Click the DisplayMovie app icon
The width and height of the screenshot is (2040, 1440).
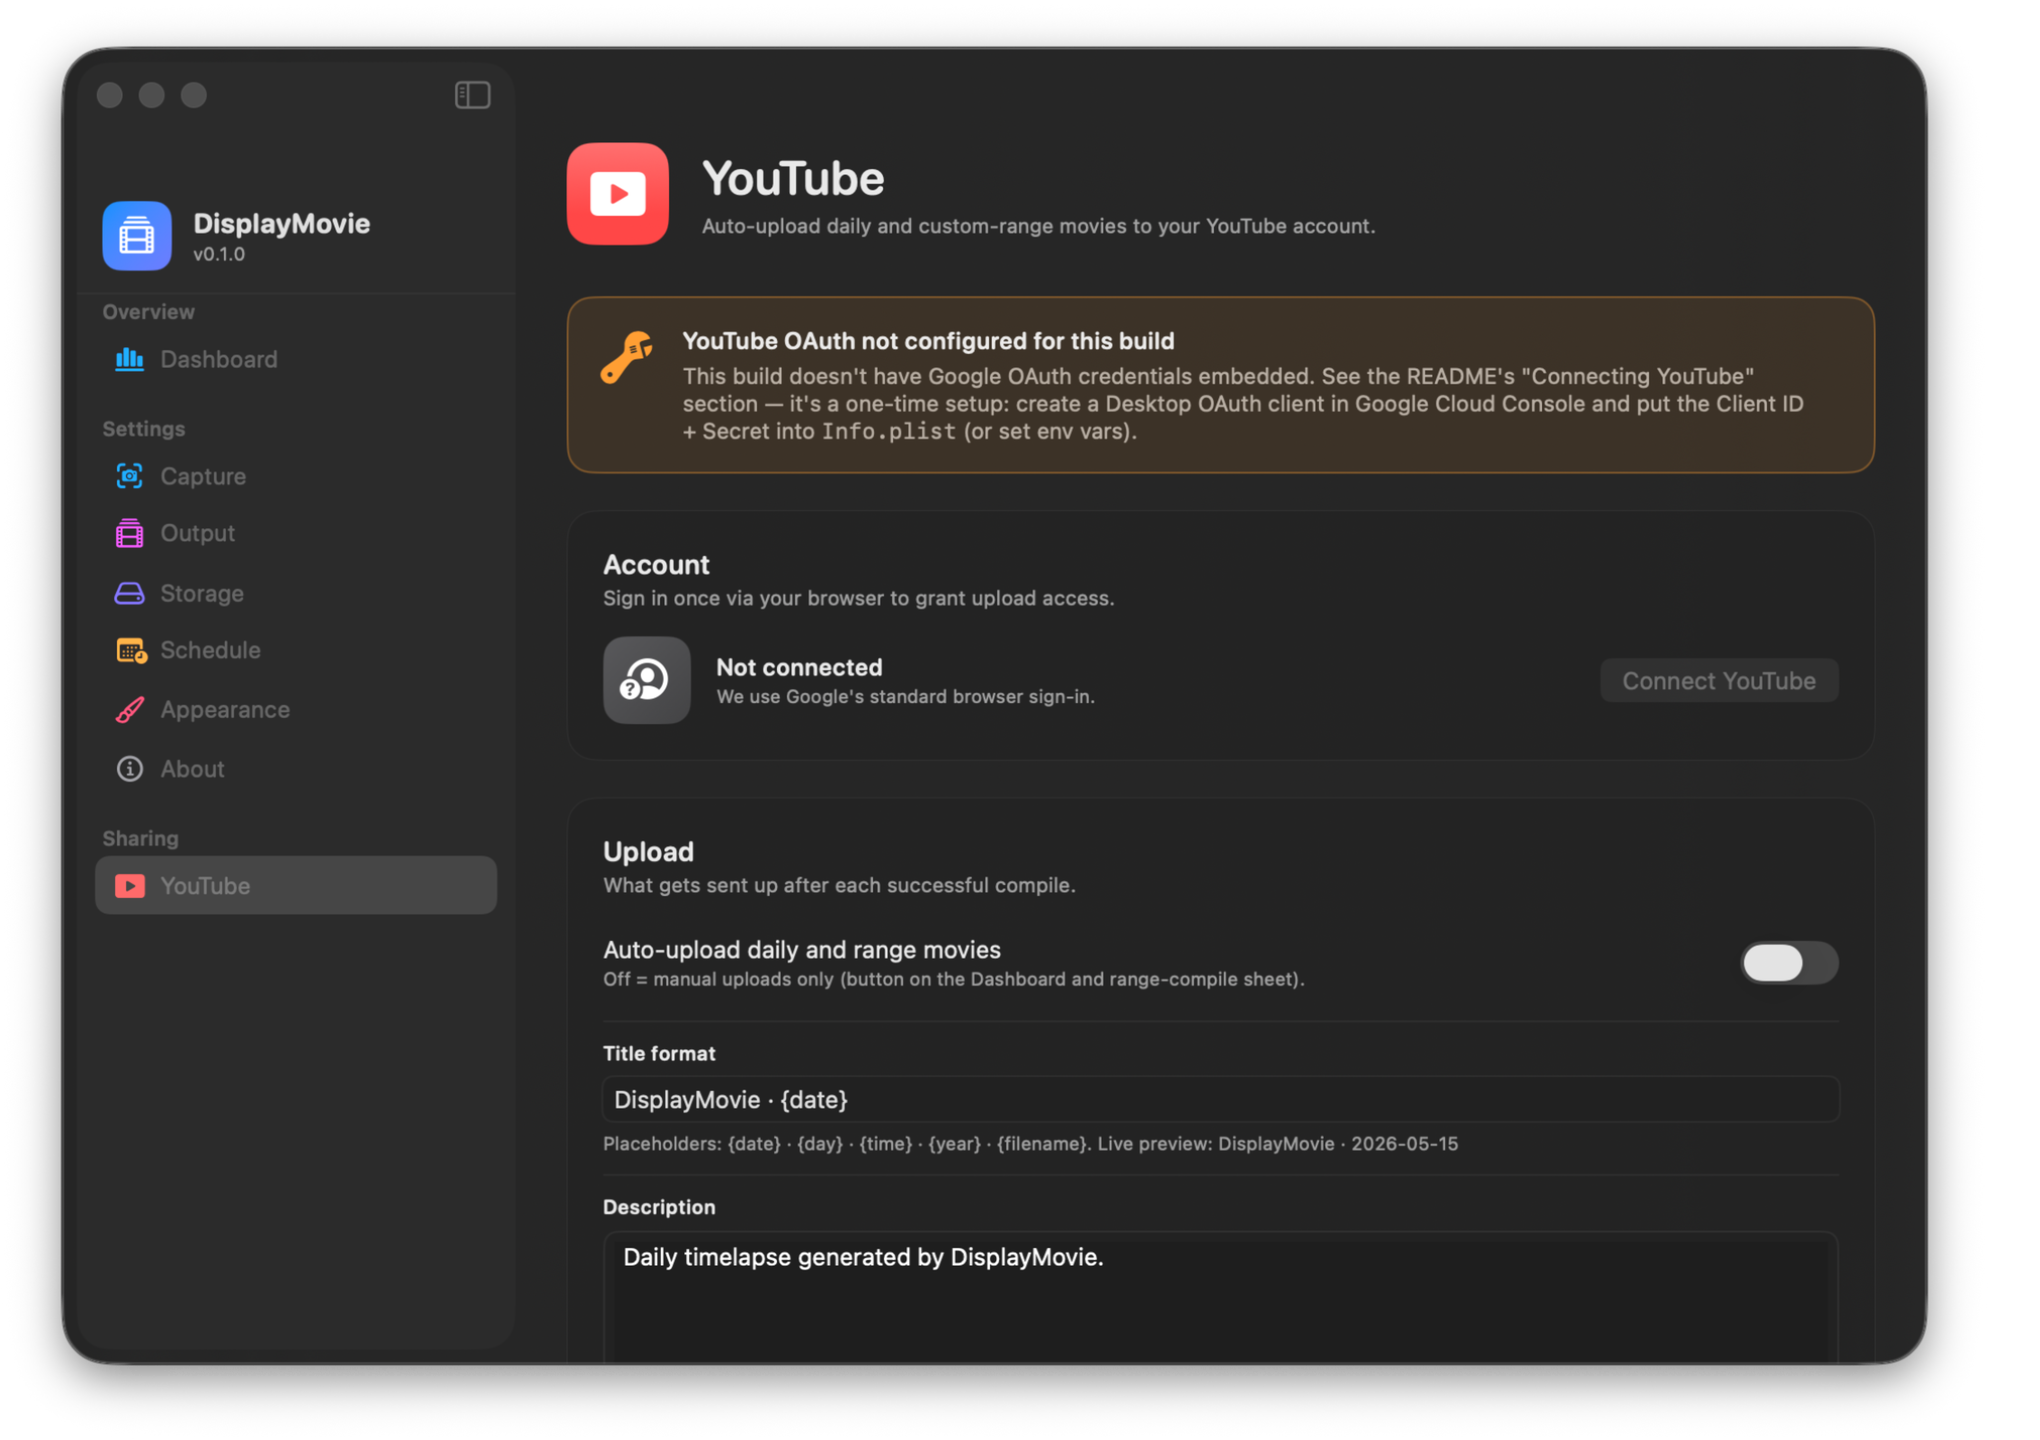coord(137,236)
